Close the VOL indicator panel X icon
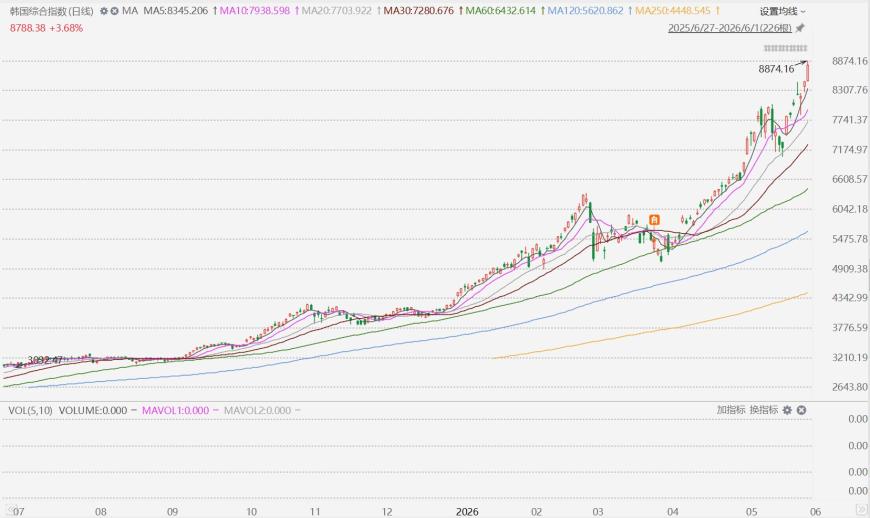 [801, 410]
